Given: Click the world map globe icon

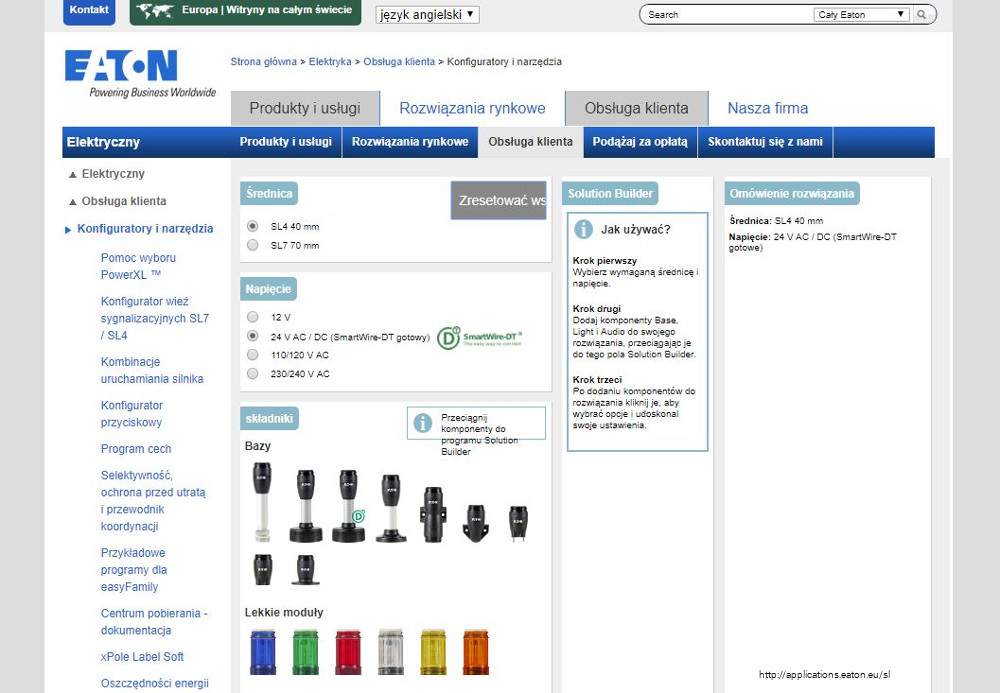Looking at the screenshot, I should coord(155,11).
